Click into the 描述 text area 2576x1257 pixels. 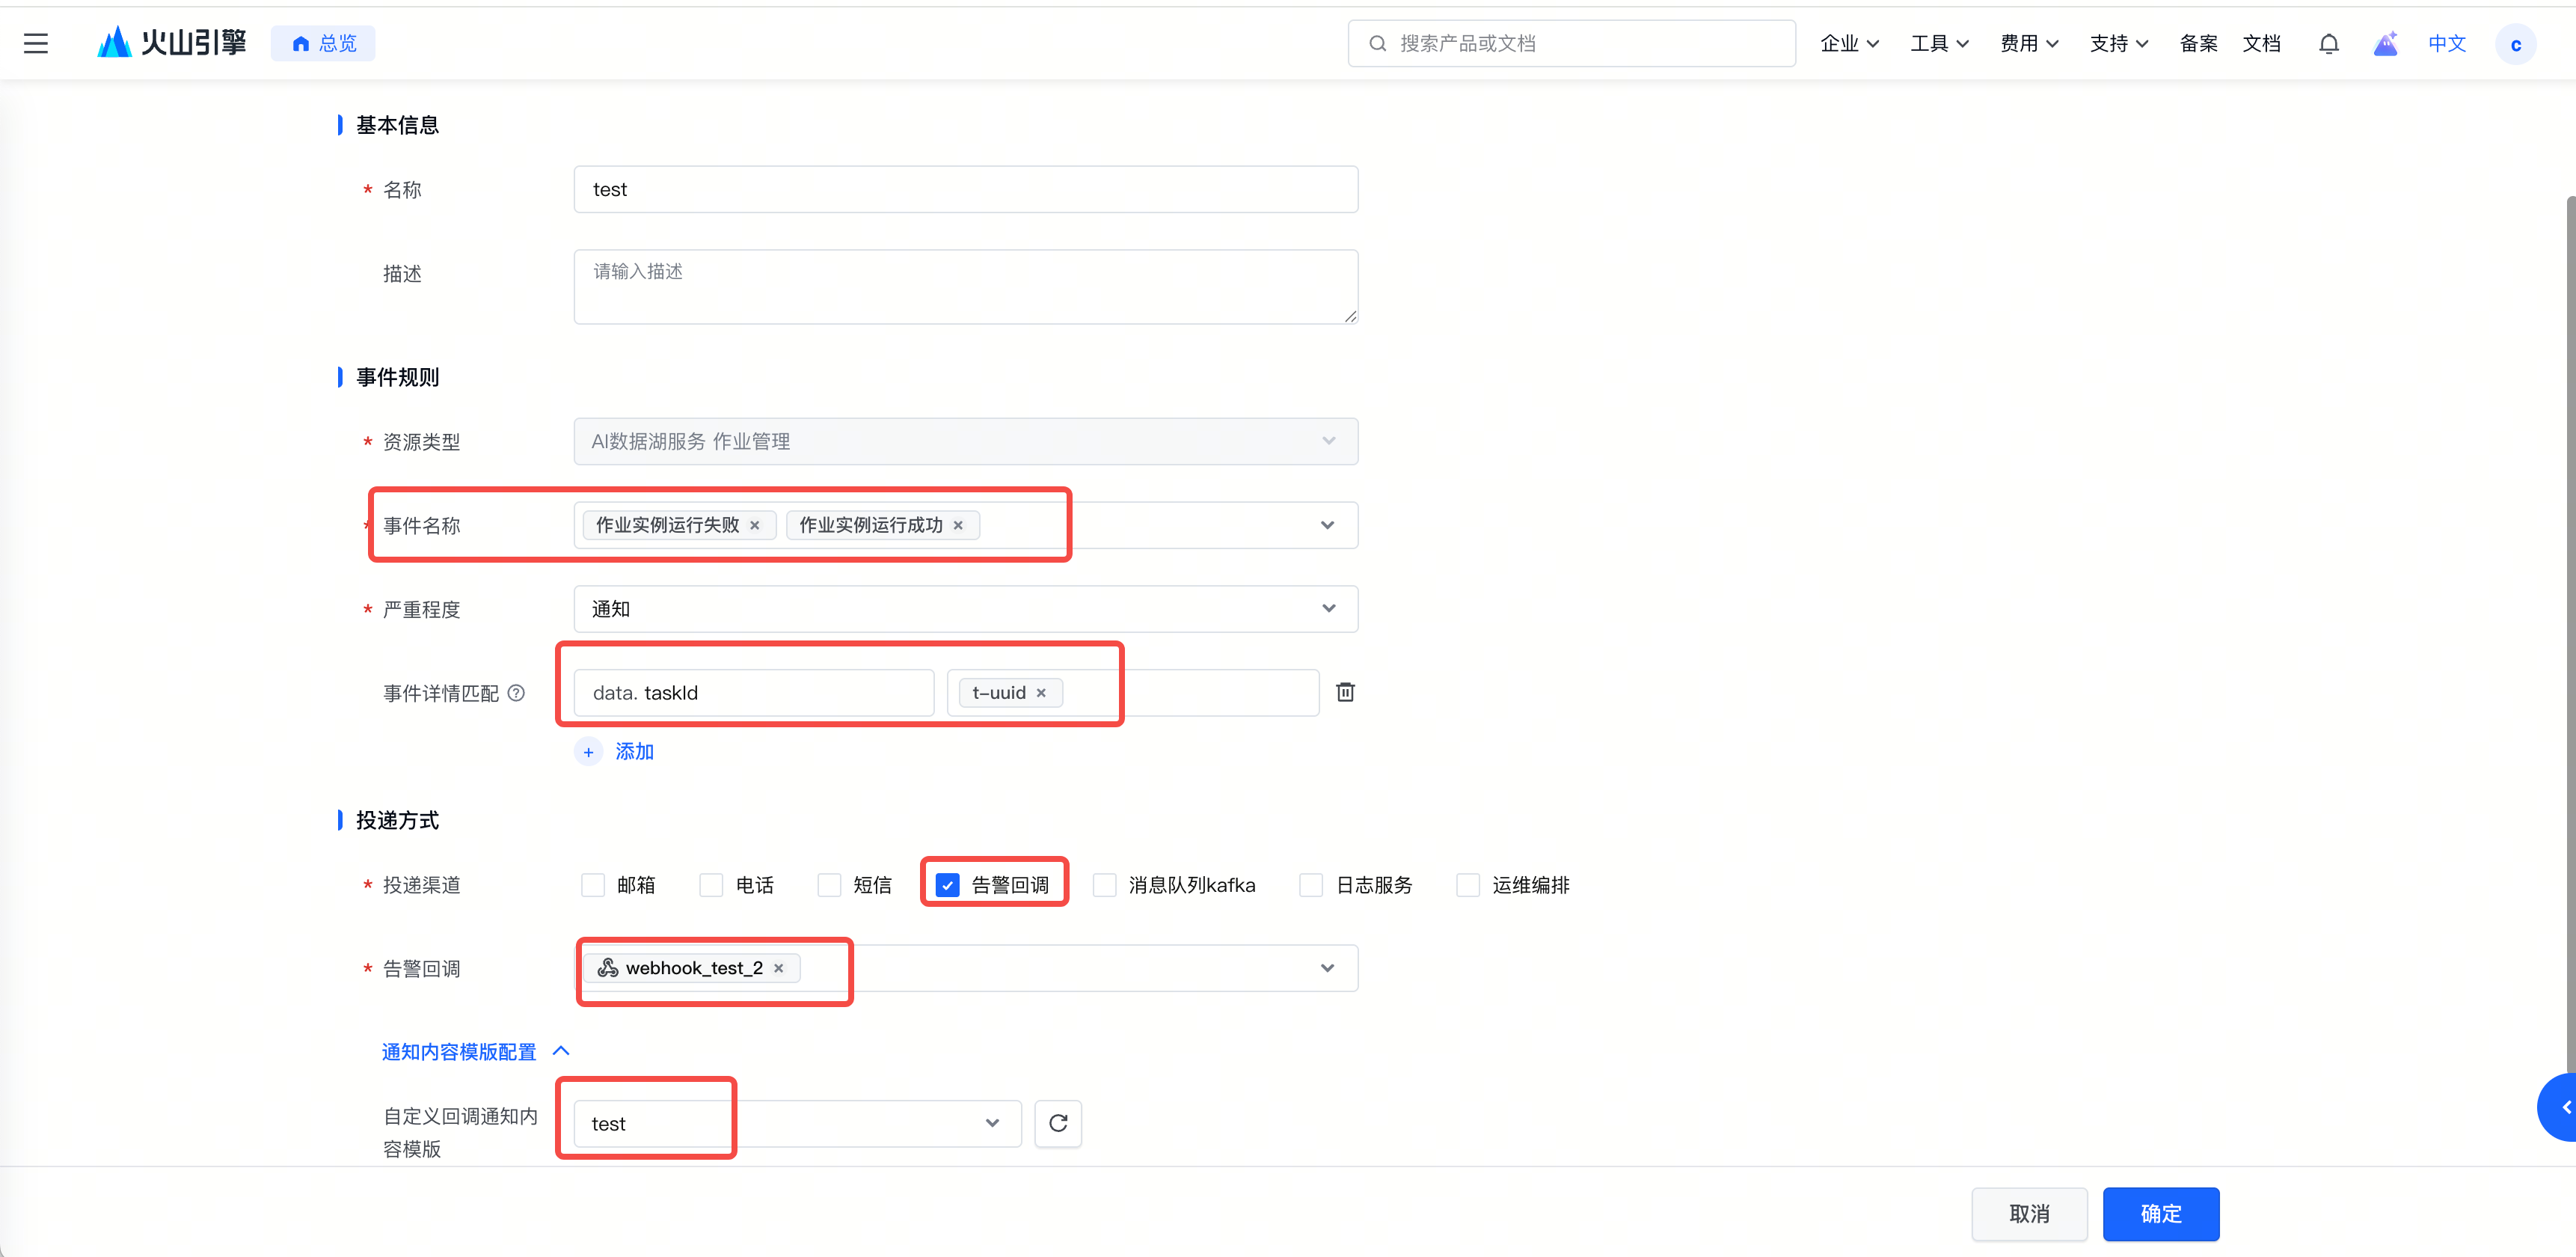pyautogui.click(x=965, y=287)
